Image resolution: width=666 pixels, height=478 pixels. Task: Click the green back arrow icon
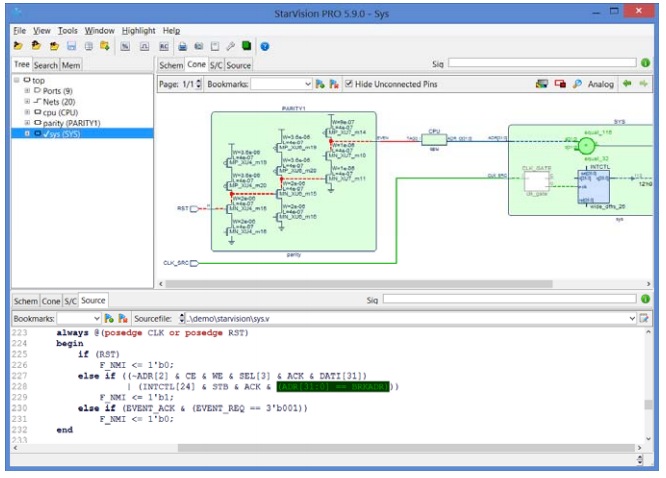point(627,84)
